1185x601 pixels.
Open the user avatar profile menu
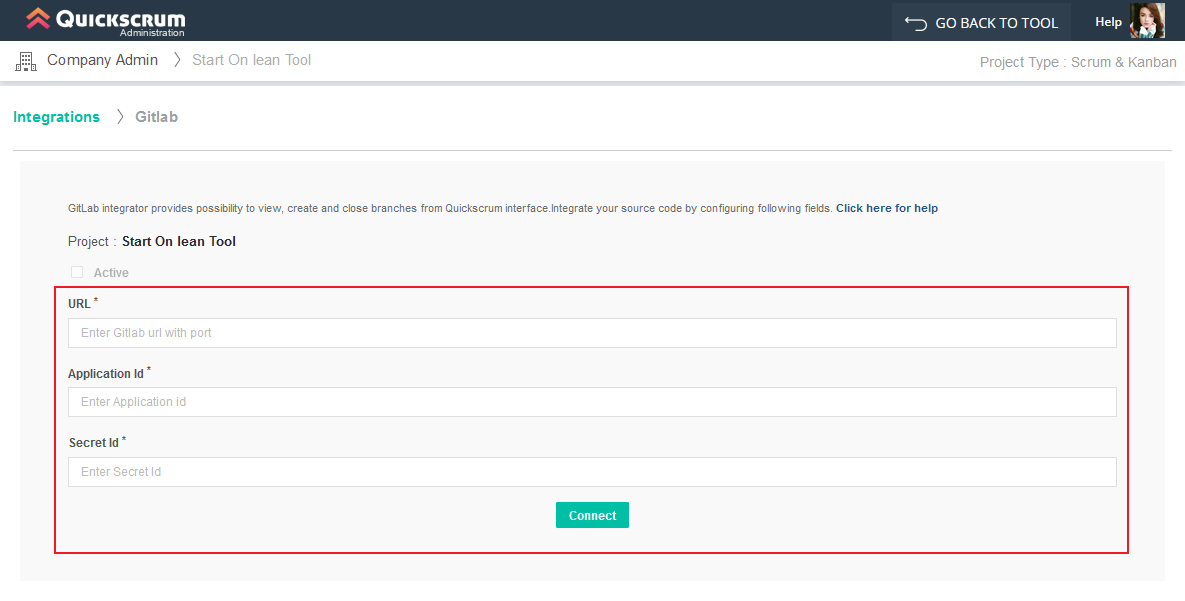point(1147,20)
